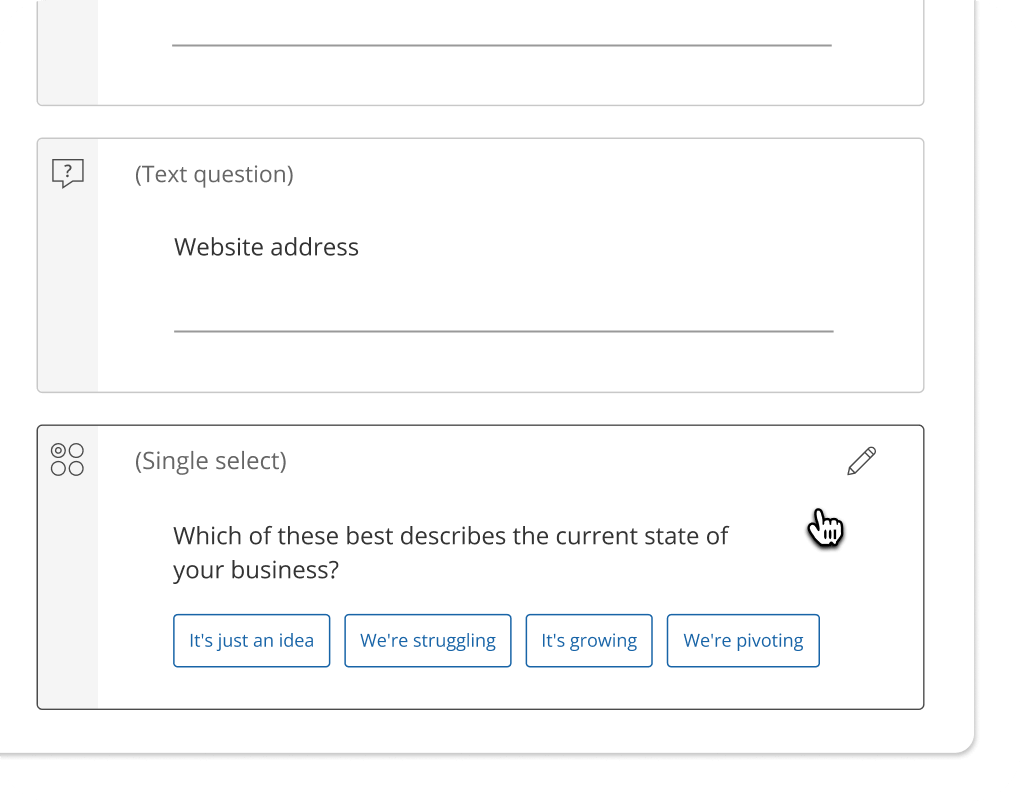Viewport: 1020px width, 801px height.
Task: Click the business state question text
Action: (451, 552)
